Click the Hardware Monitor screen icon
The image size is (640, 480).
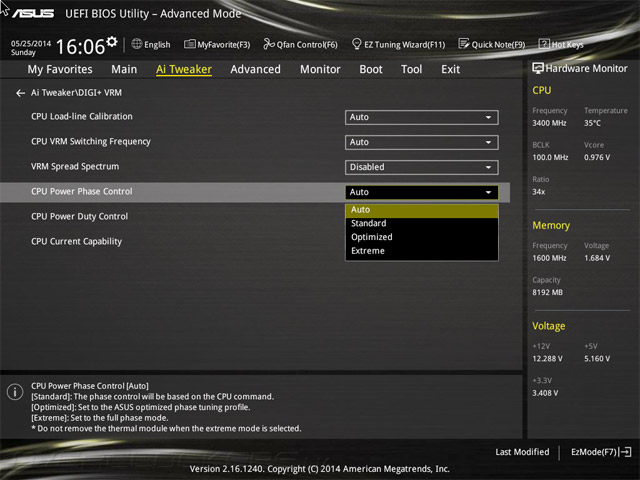pyautogui.click(x=538, y=68)
